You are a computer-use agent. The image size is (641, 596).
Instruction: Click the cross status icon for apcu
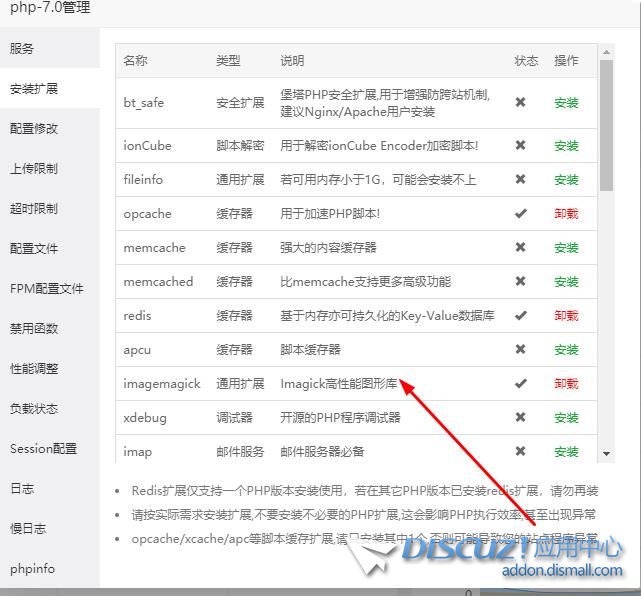click(x=520, y=350)
